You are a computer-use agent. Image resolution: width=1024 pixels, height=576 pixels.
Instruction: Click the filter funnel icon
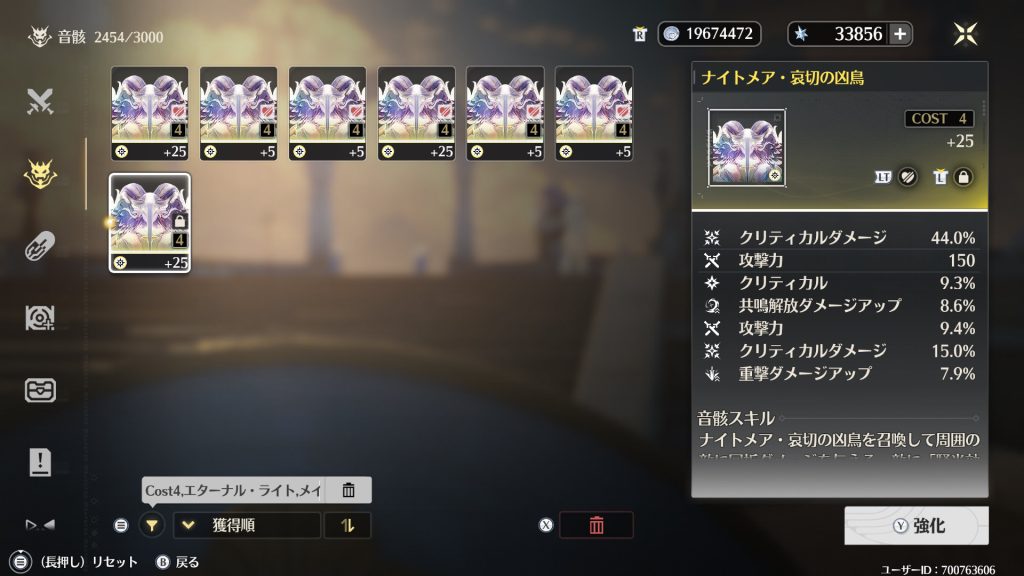tap(152, 525)
